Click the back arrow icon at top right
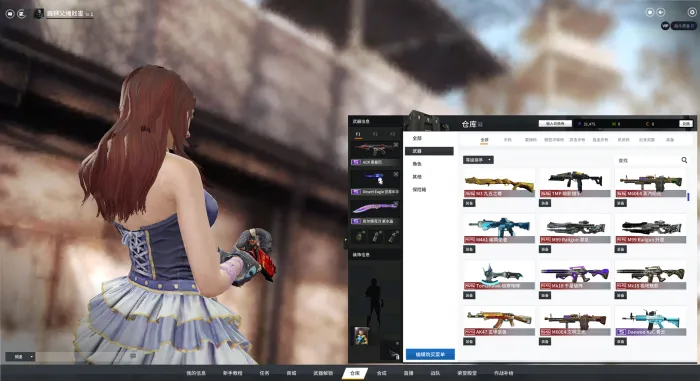This screenshot has height=381, width=700. tap(661, 13)
